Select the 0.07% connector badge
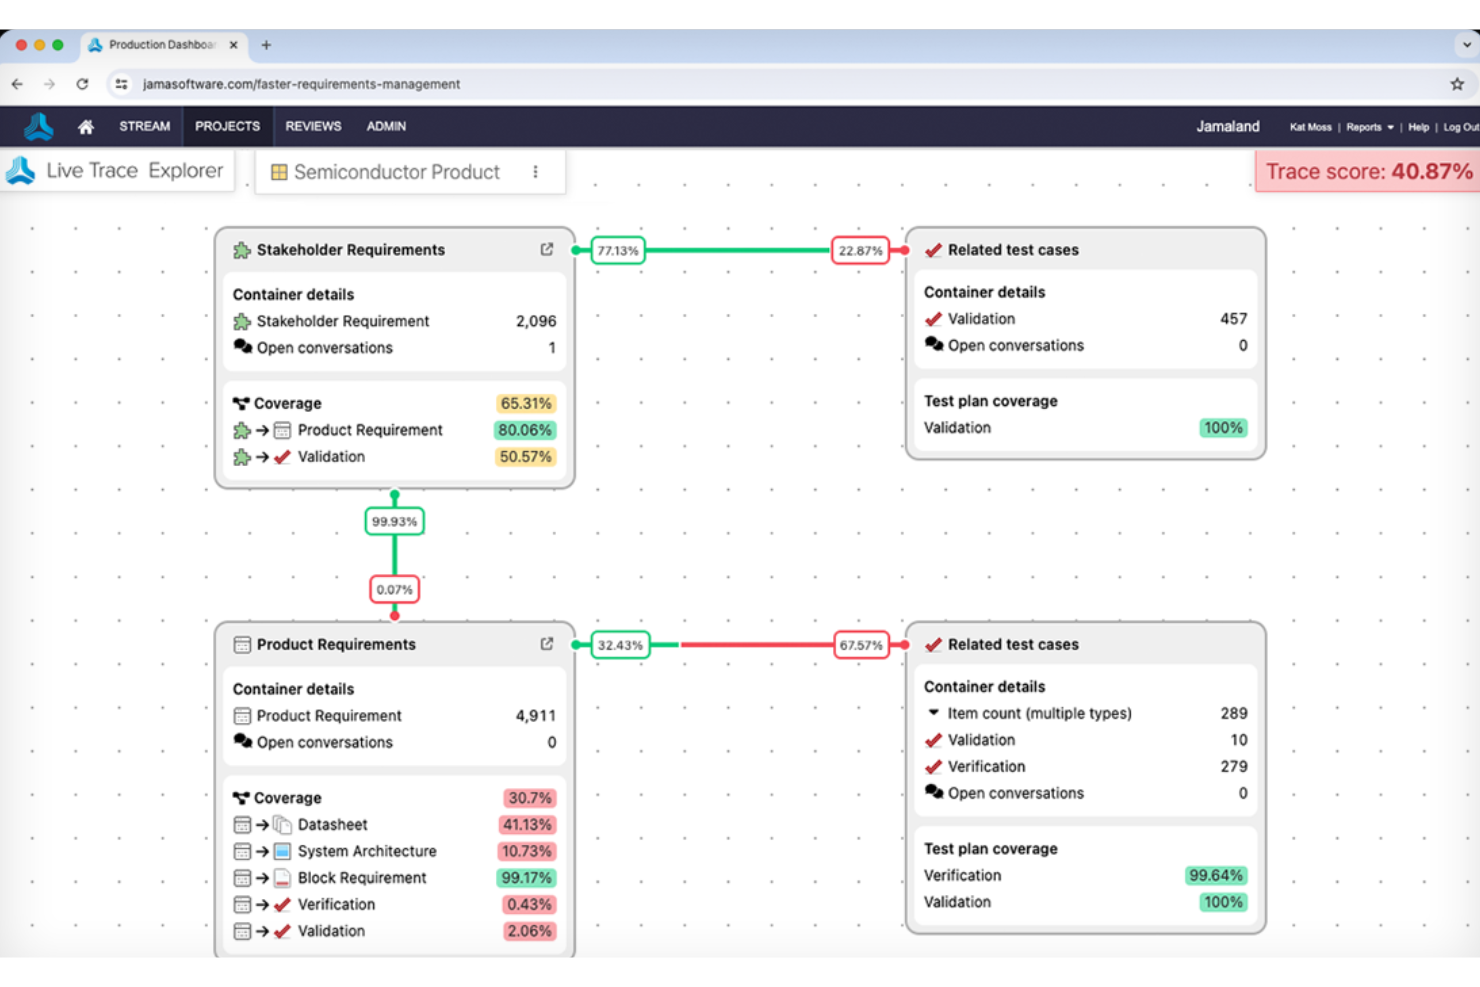This screenshot has width=1480, height=987. pos(394,589)
